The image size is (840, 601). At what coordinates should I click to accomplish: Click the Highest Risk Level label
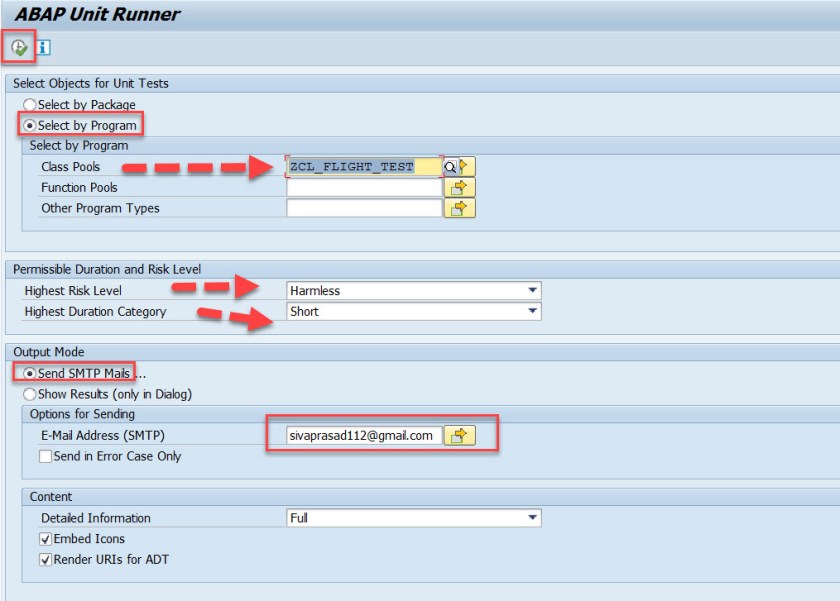click(x=73, y=291)
